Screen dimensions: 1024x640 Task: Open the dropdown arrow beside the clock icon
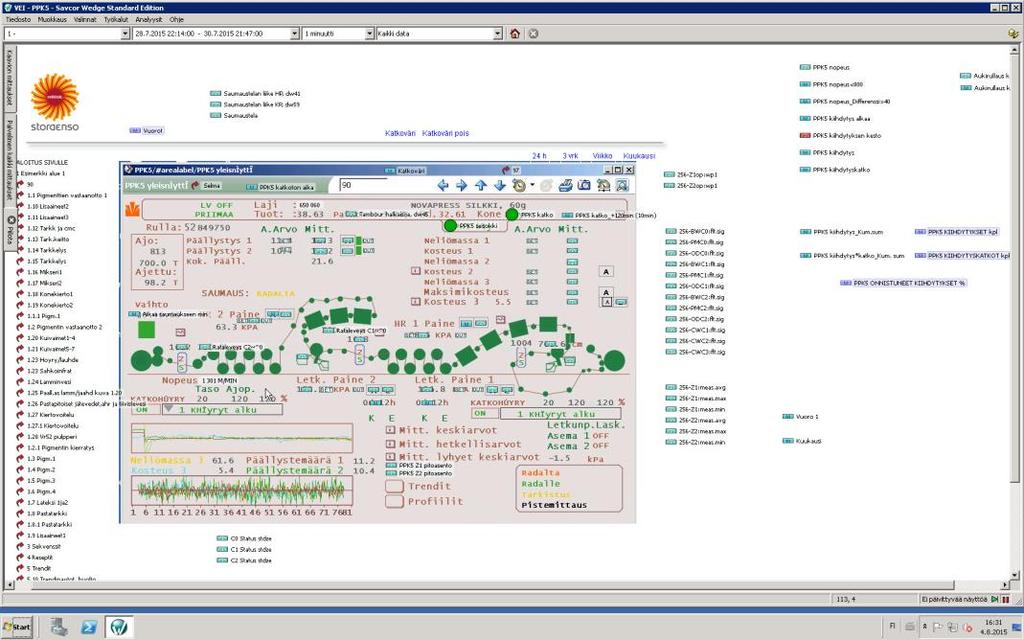pyautogui.click(x=532, y=185)
